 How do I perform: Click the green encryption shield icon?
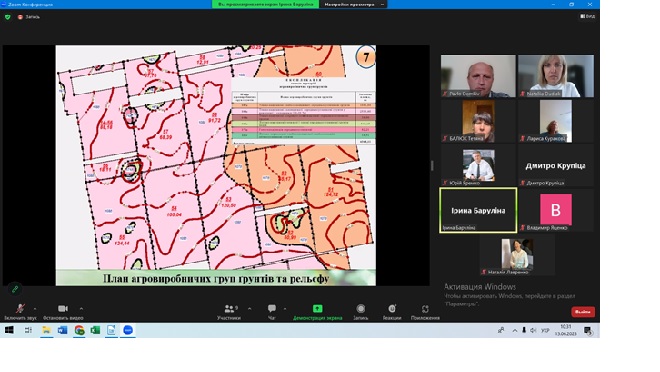8,17
